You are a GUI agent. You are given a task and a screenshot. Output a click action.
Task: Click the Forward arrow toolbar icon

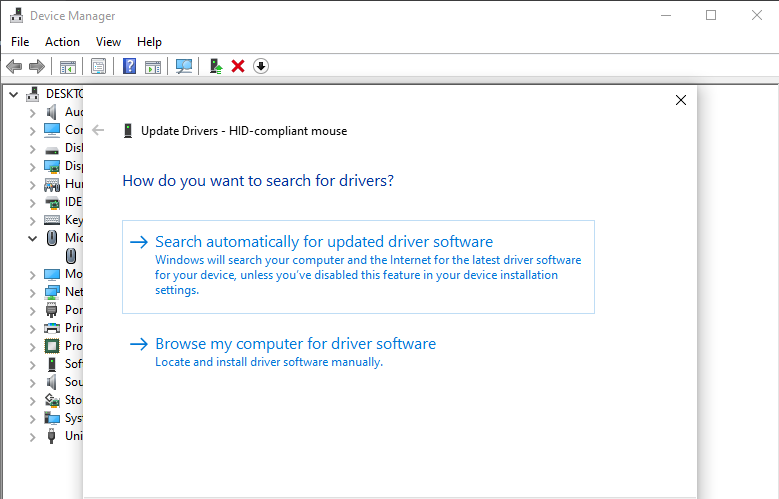coord(37,66)
